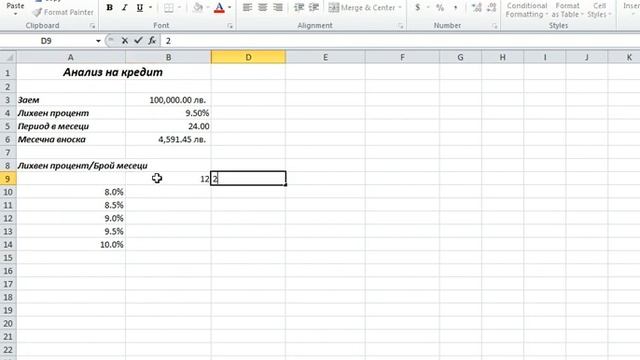Screen dimensions: 640x360
Task: Open Conditional Formatting menu
Action: tap(527, 10)
